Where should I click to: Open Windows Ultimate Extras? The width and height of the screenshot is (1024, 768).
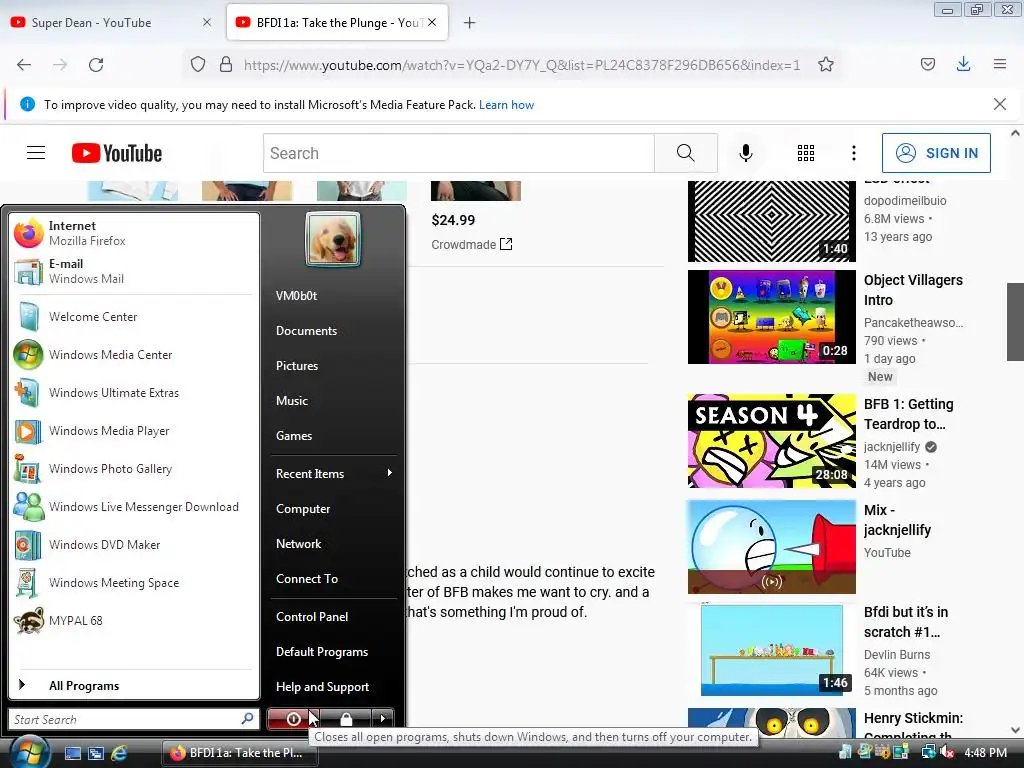tap(134, 392)
